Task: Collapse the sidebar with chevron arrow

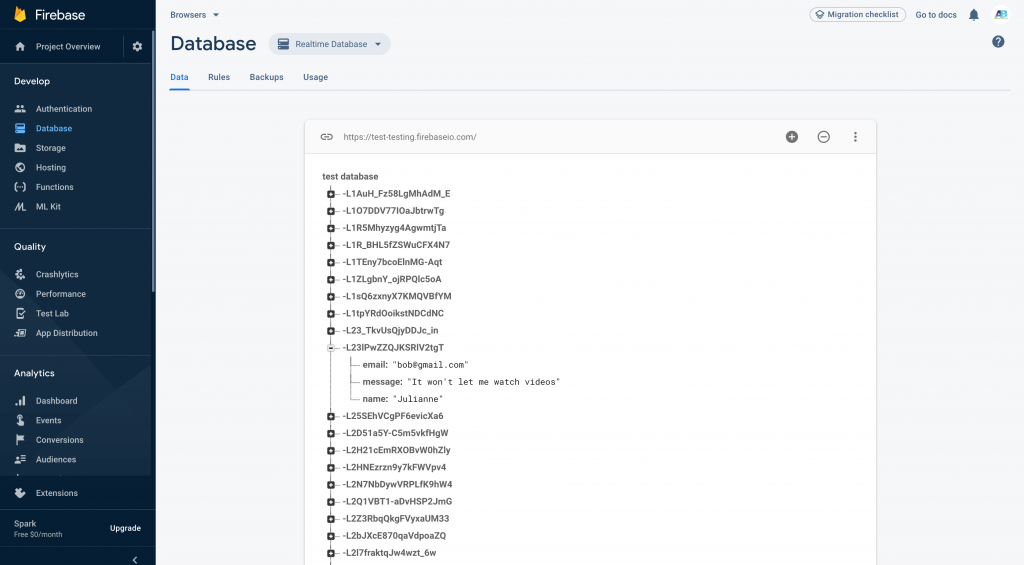Action: click(135, 560)
